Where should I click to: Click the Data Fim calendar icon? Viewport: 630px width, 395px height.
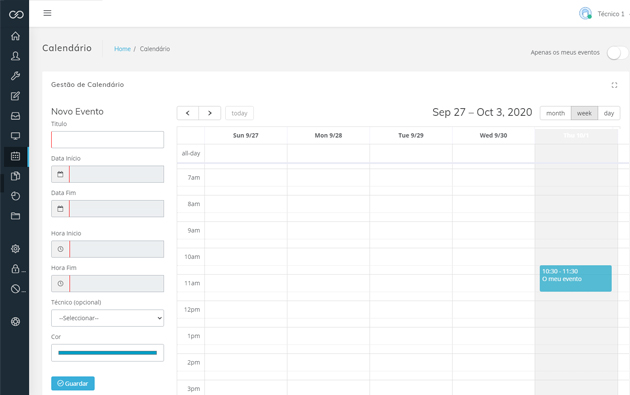coord(60,209)
